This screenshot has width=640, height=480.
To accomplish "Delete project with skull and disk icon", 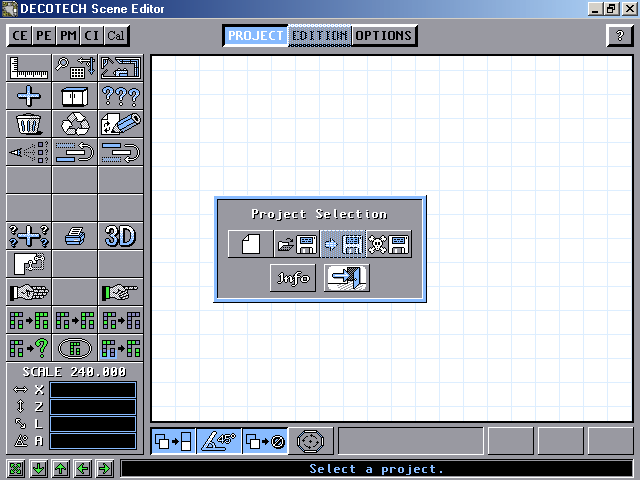I will [389, 244].
